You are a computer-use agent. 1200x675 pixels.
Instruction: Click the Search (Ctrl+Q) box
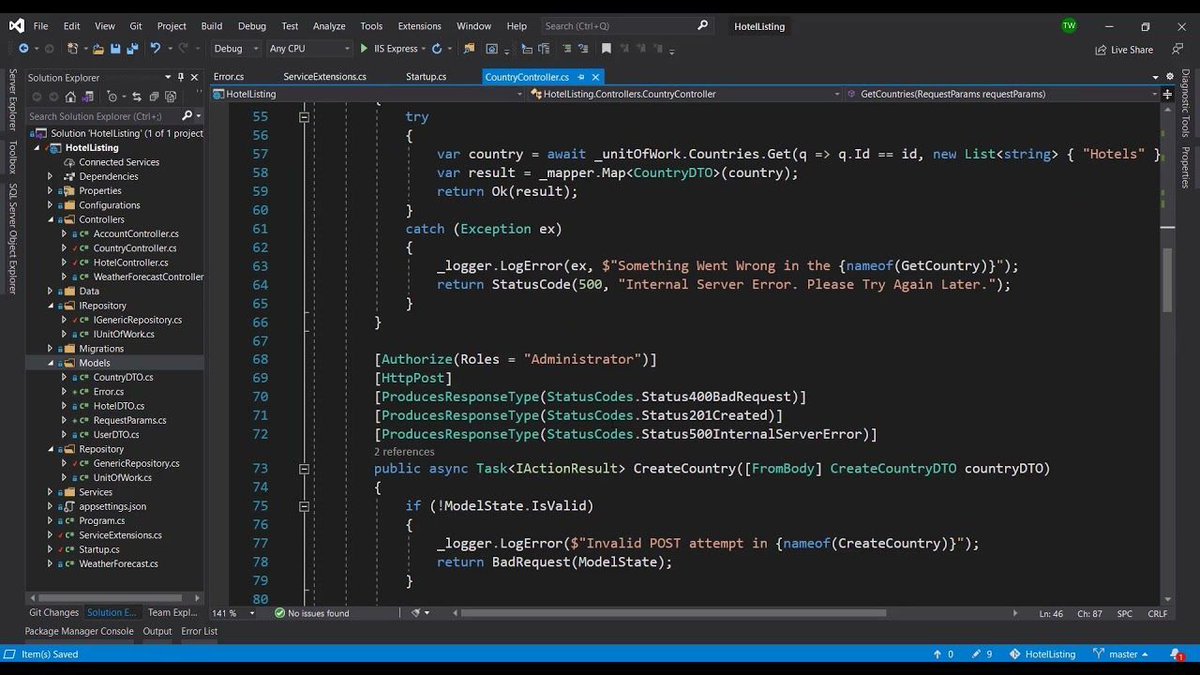[x=627, y=26]
